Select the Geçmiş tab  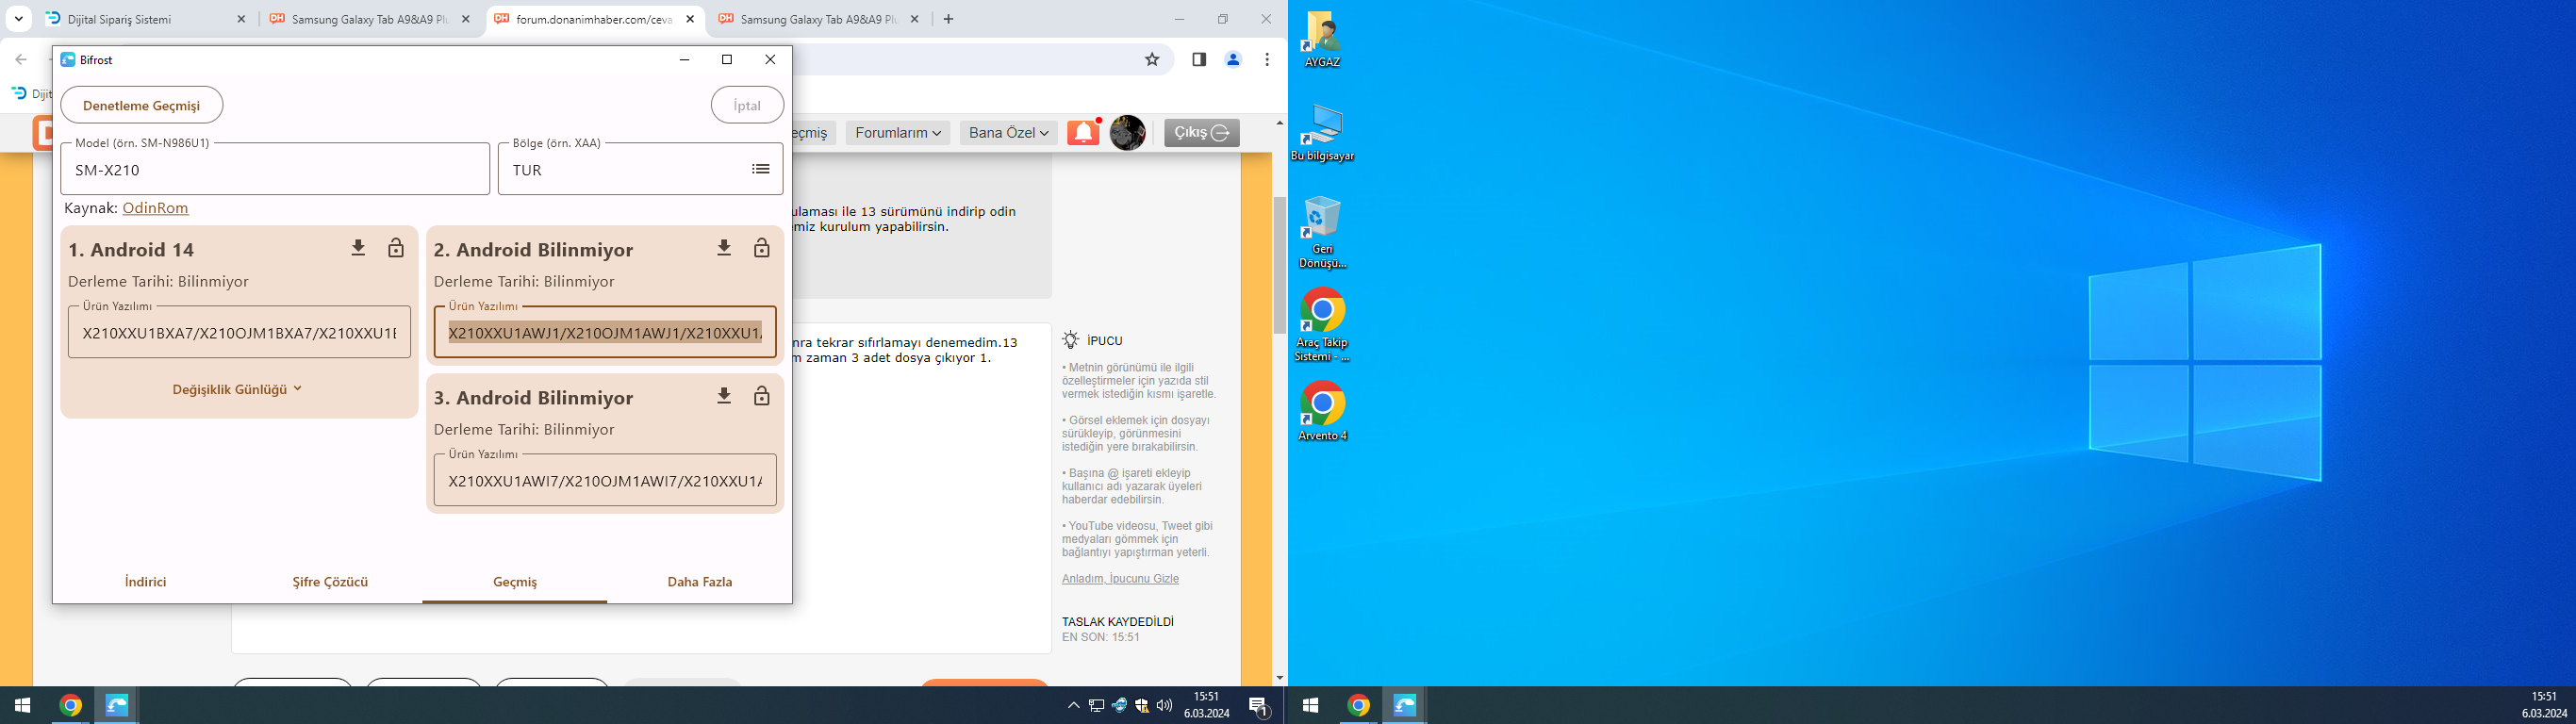click(515, 582)
